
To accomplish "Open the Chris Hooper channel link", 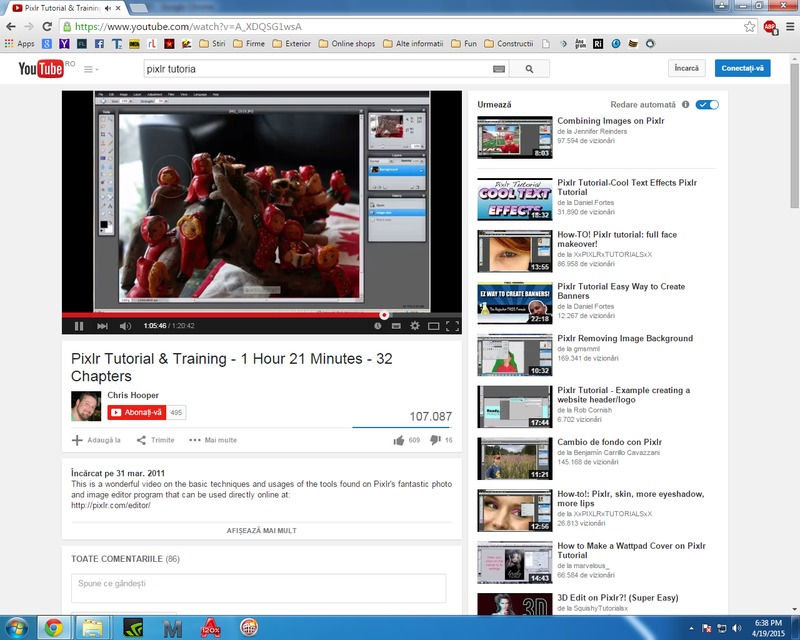I will coord(133,395).
